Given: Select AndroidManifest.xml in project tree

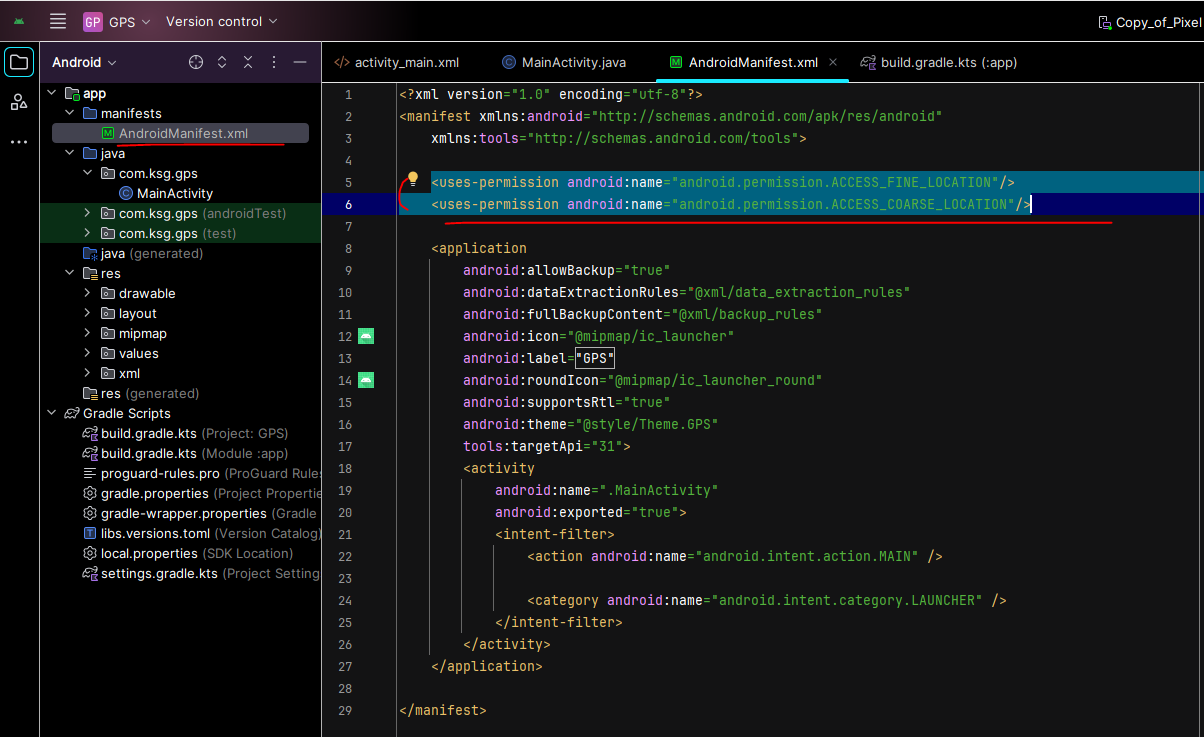Looking at the screenshot, I should pyautogui.click(x=182, y=133).
